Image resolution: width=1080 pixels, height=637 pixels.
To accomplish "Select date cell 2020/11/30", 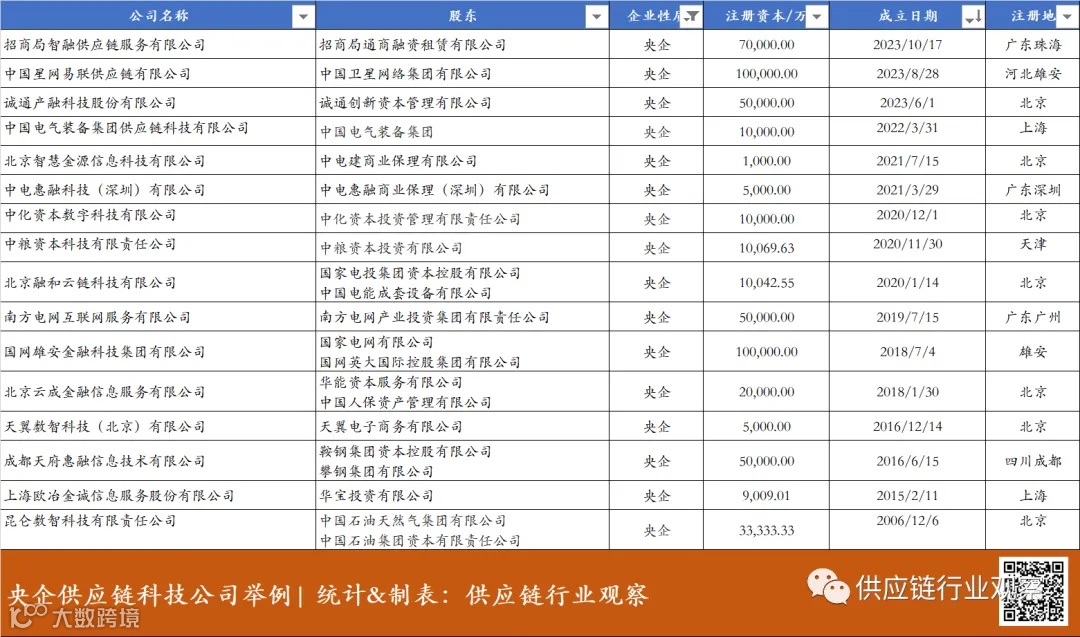I will (908, 247).
